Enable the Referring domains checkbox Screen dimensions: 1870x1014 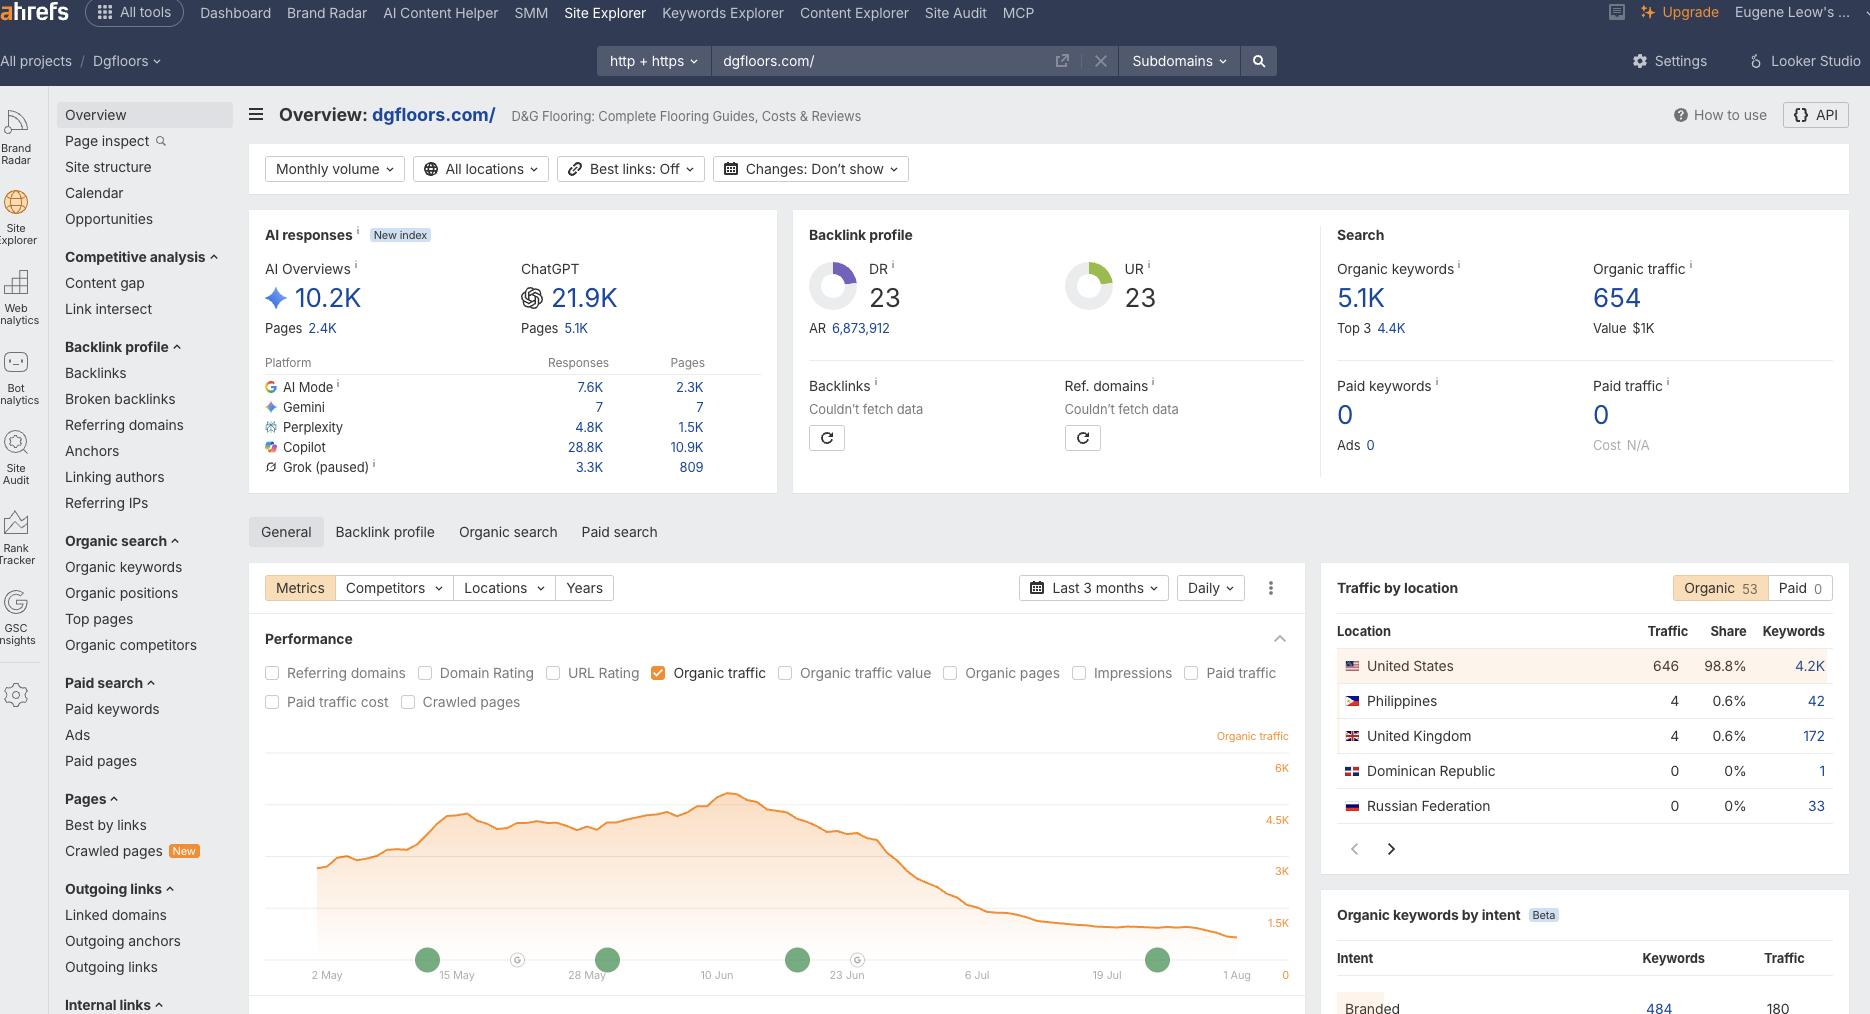272,673
